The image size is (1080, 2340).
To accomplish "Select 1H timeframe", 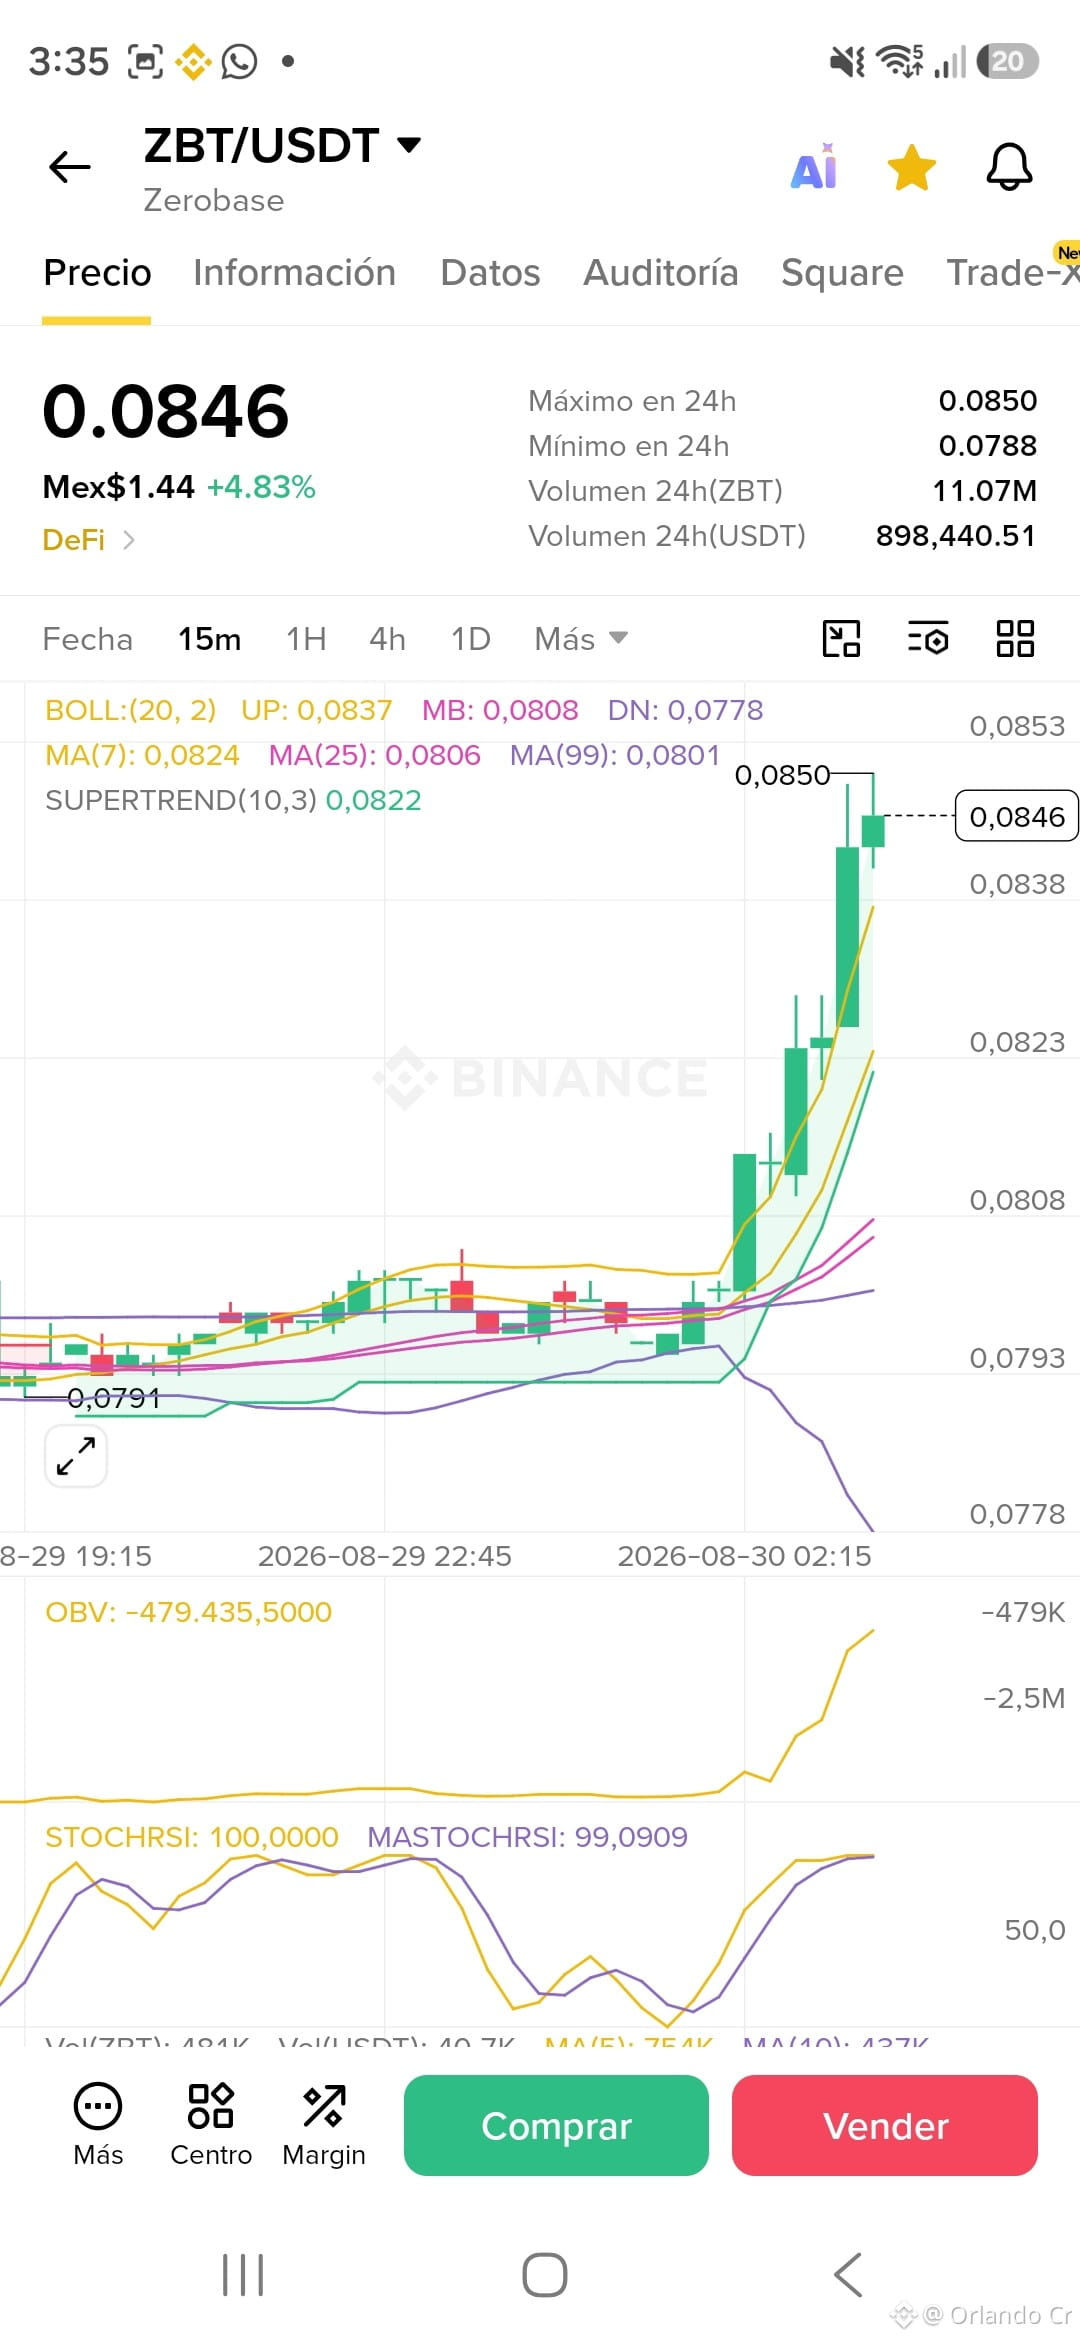I will 306,639.
